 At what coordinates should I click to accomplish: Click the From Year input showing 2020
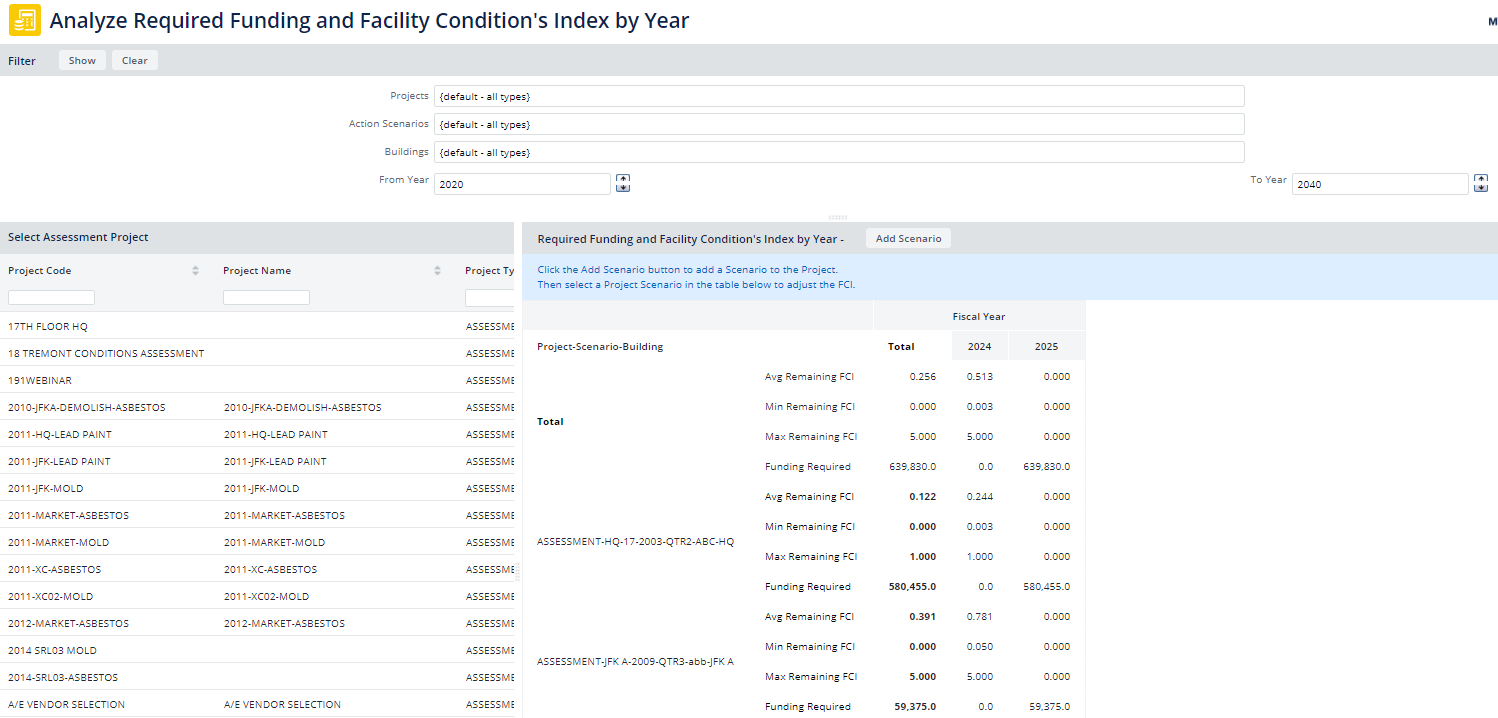(521, 183)
